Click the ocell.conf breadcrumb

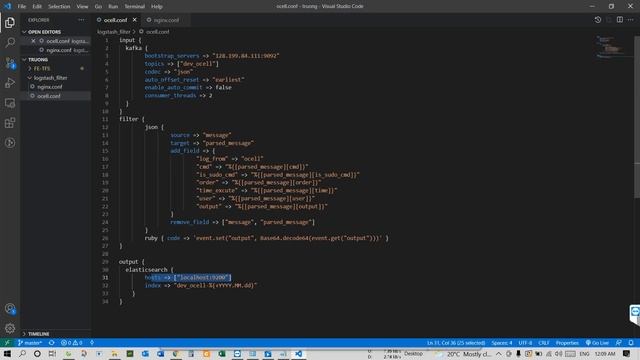158,31
